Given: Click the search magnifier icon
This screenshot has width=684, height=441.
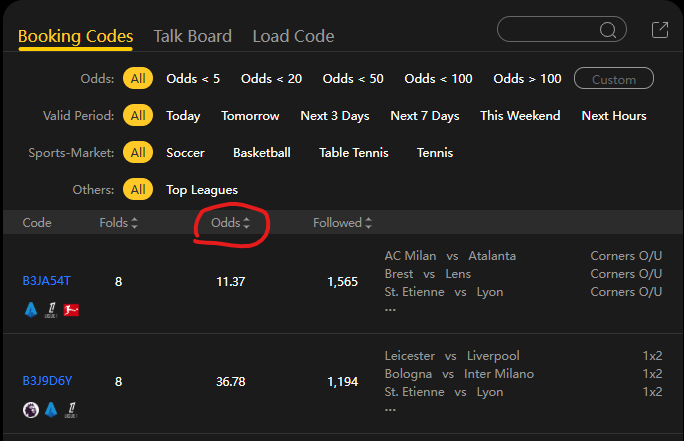Looking at the screenshot, I should [608, 30].
